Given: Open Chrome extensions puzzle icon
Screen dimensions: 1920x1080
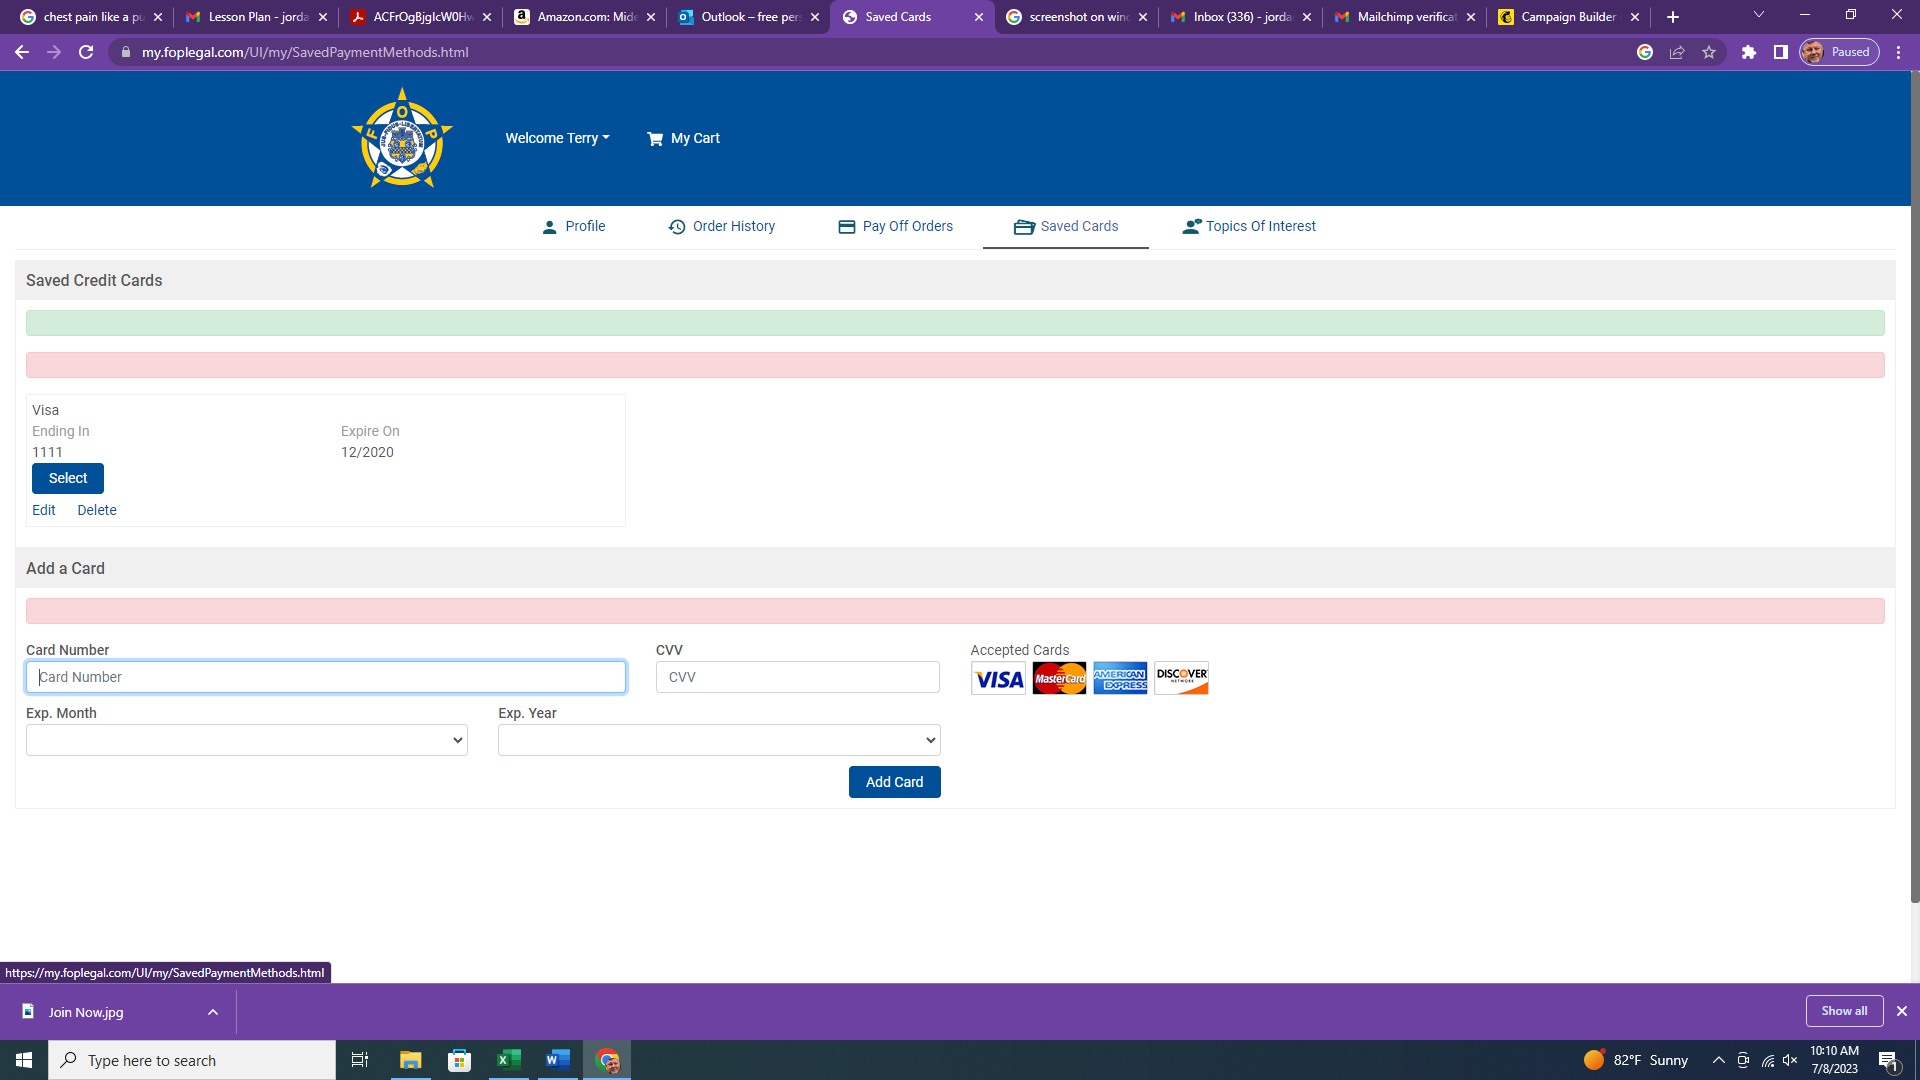Looking at the screenshot, I should click(1748, 52).
